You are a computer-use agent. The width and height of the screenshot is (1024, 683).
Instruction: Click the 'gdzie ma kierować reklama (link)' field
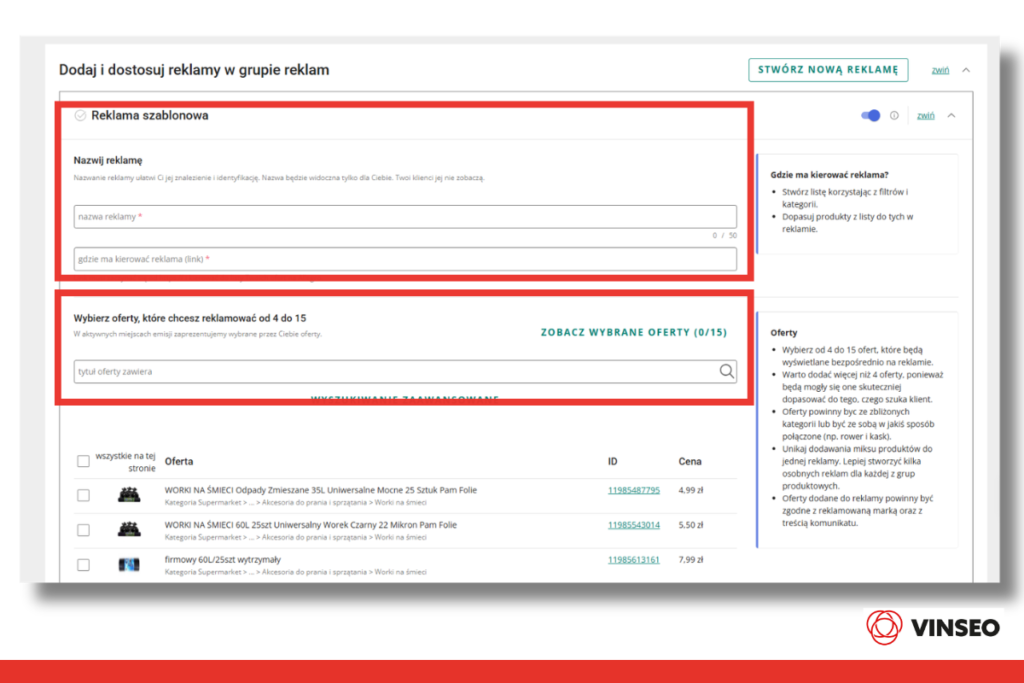(405, 259)
